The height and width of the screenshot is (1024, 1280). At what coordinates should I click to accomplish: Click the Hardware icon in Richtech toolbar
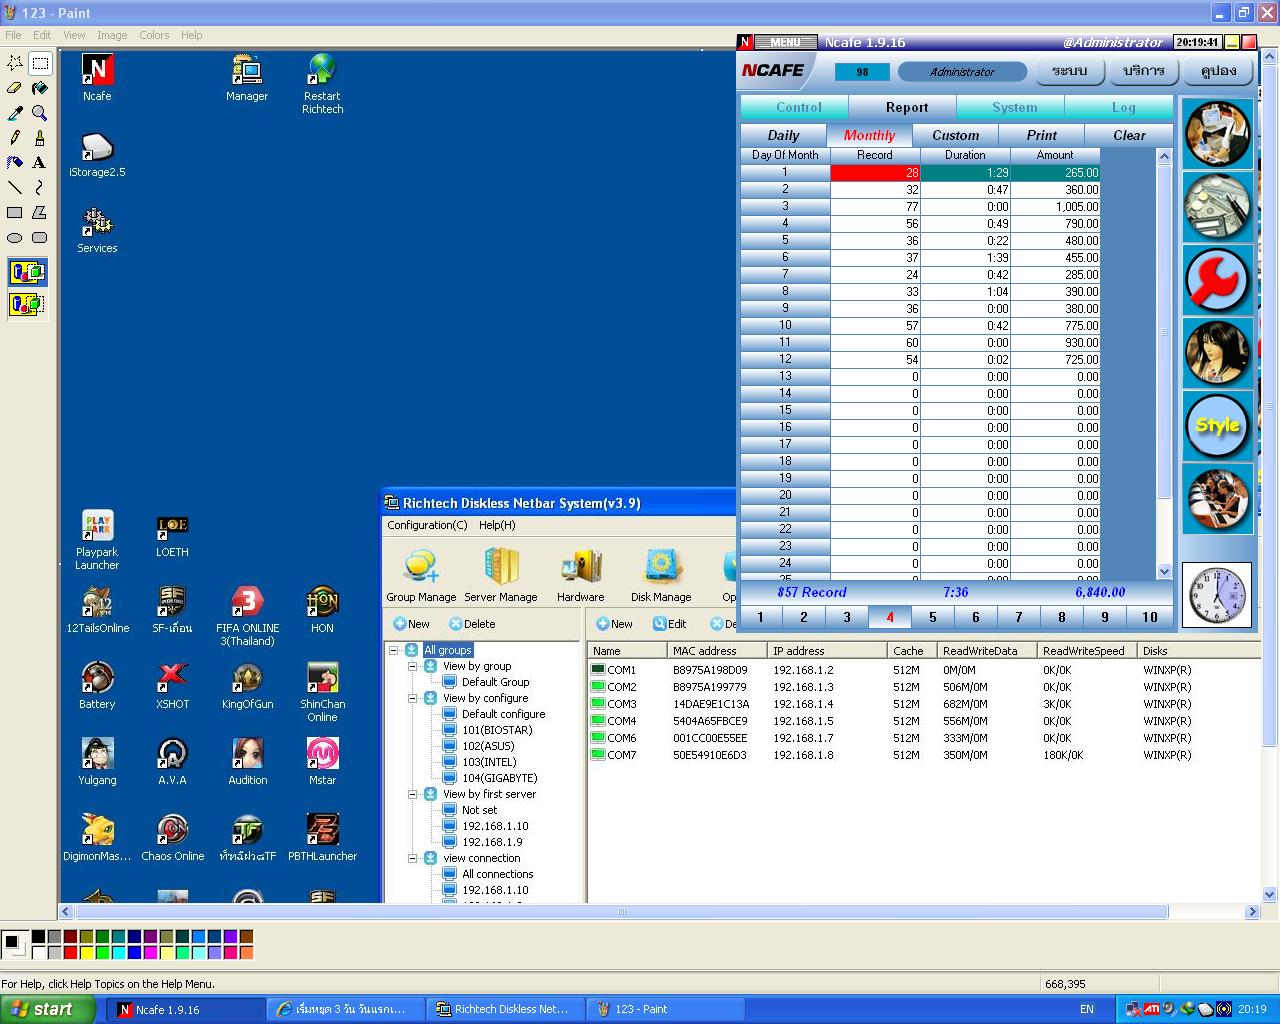point(580,575)
